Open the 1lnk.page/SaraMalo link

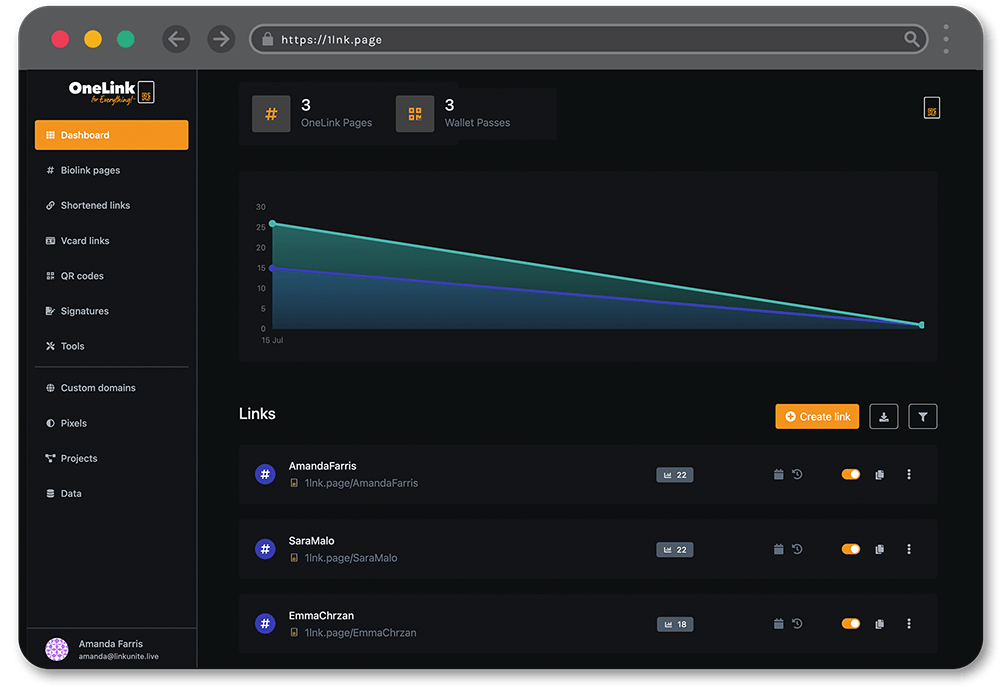coord(350,558)
